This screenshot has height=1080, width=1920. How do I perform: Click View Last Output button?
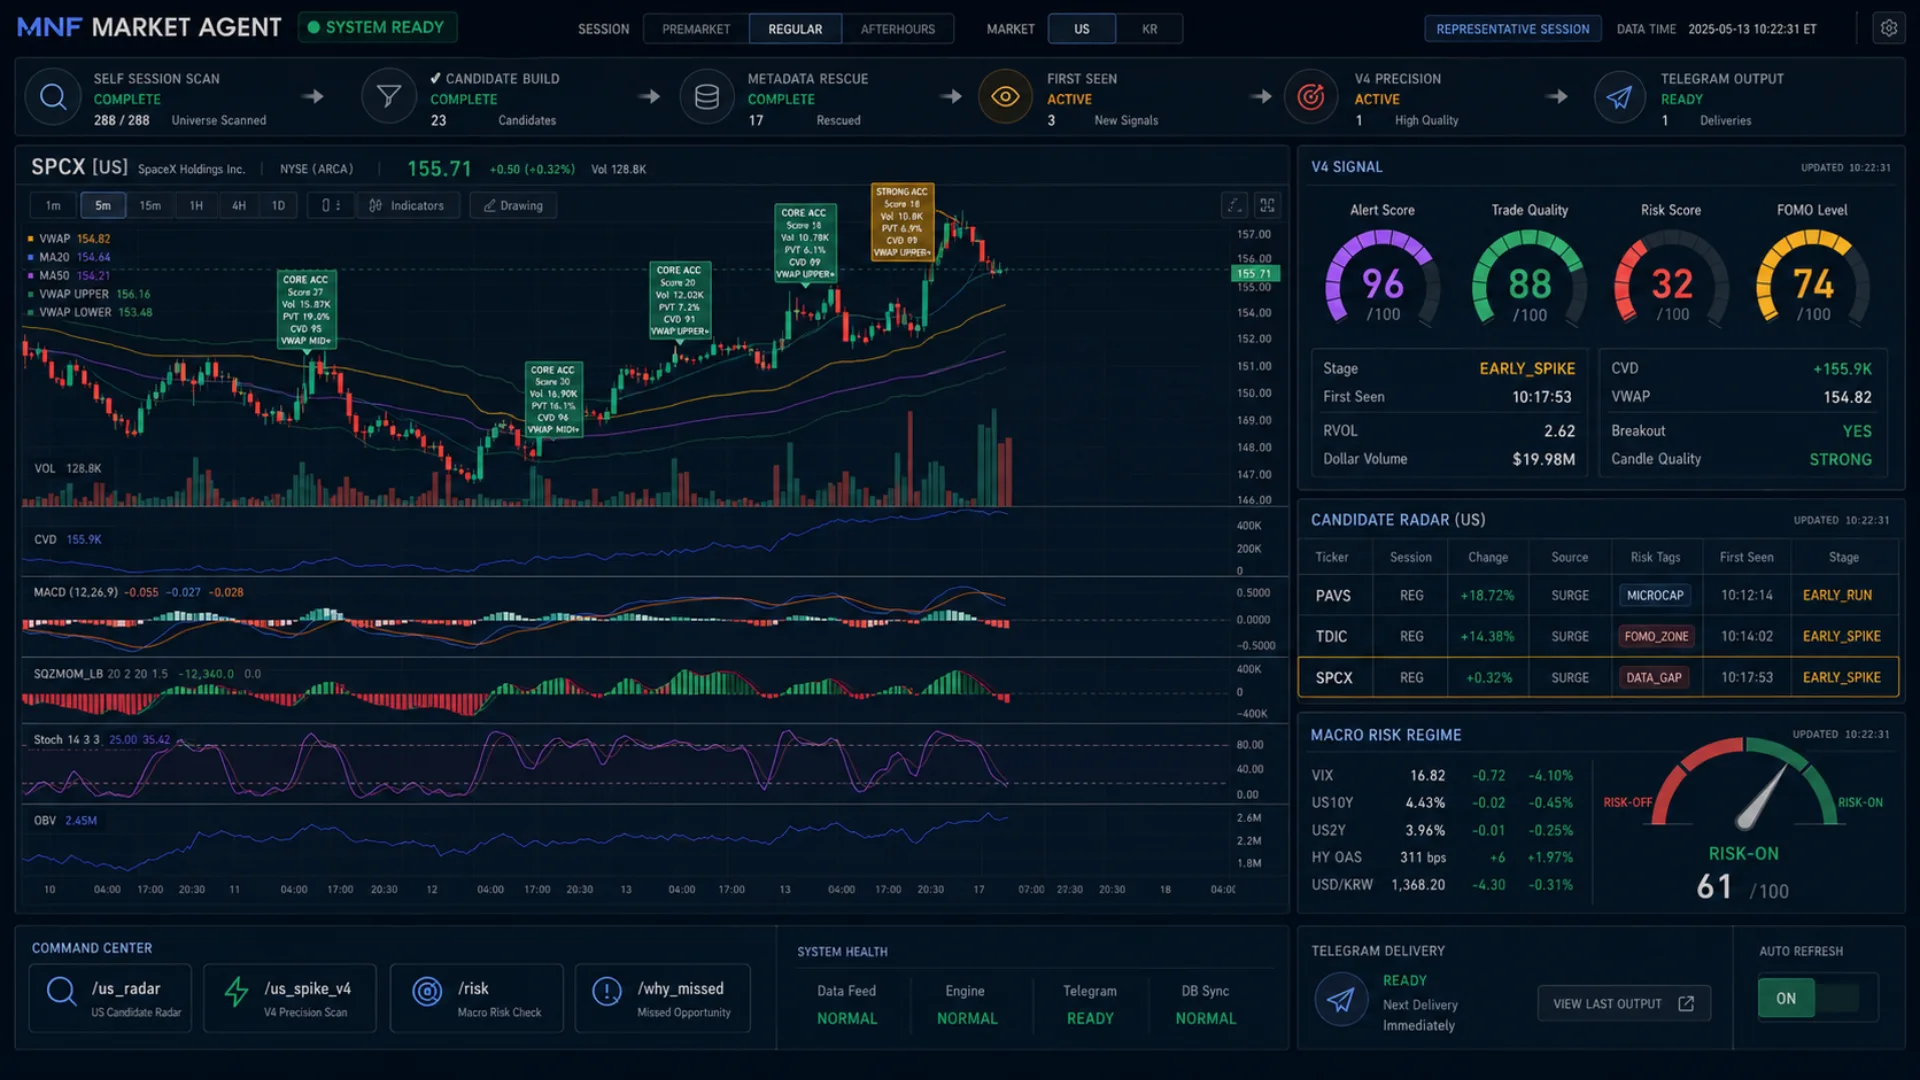[x=1624, y=1003]
